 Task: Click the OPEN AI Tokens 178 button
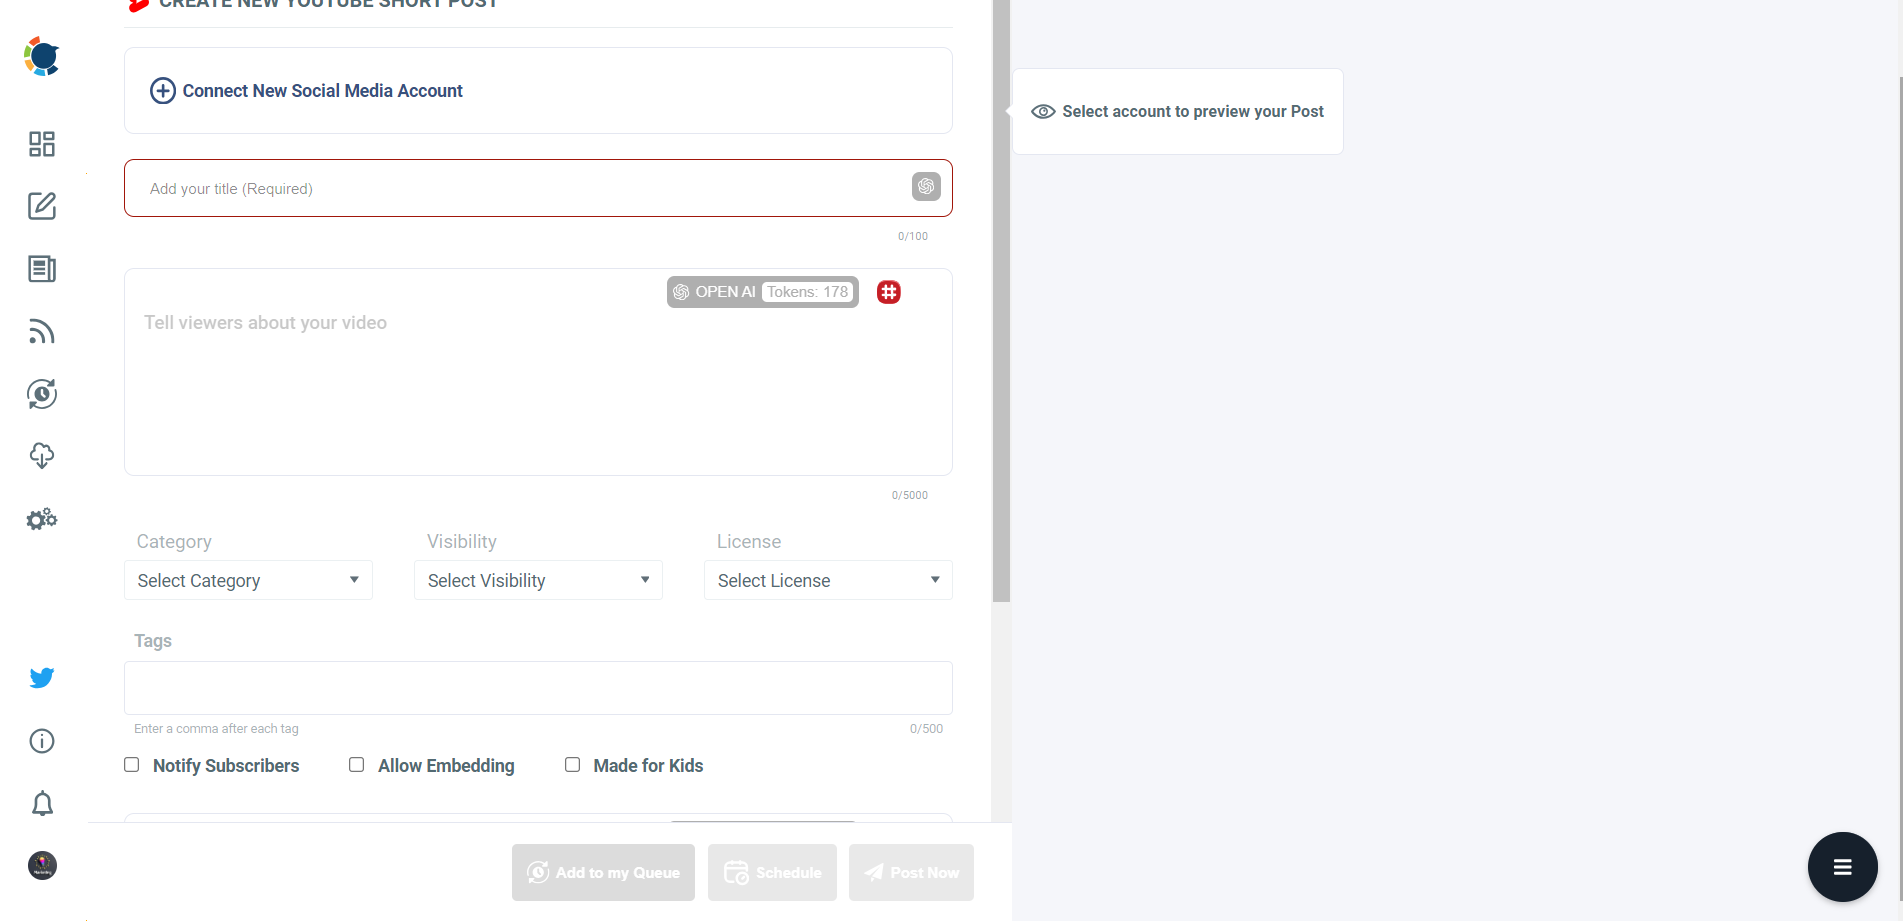pos(761,291)
